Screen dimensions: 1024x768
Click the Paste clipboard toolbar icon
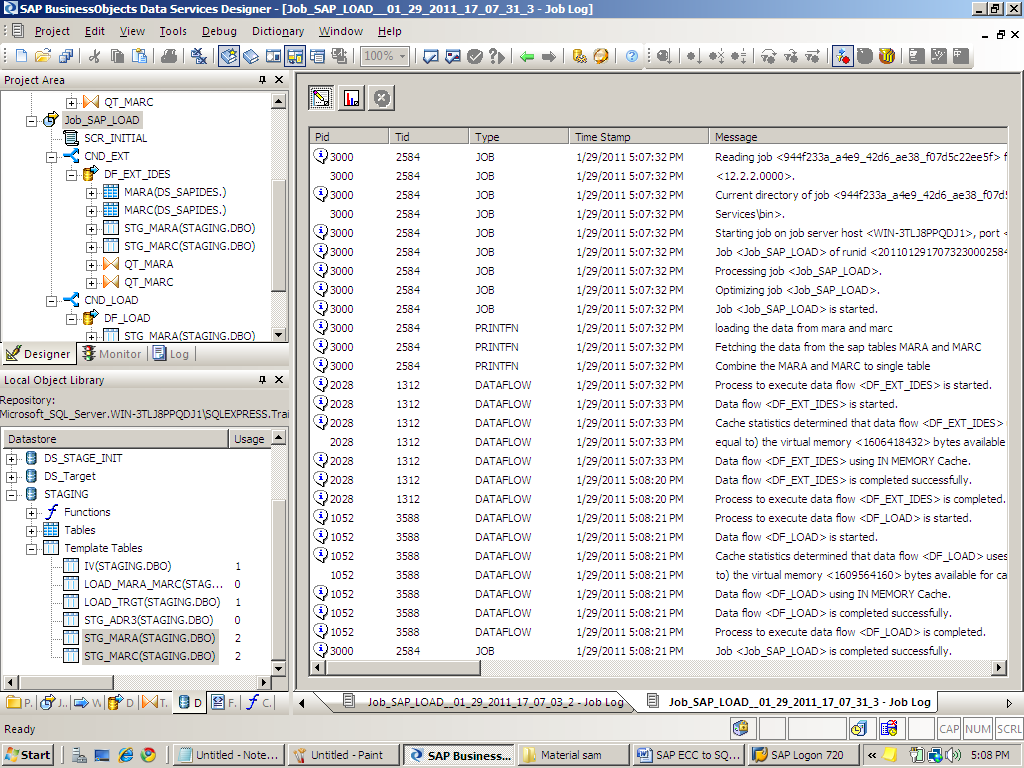click(x=139, y=56)
